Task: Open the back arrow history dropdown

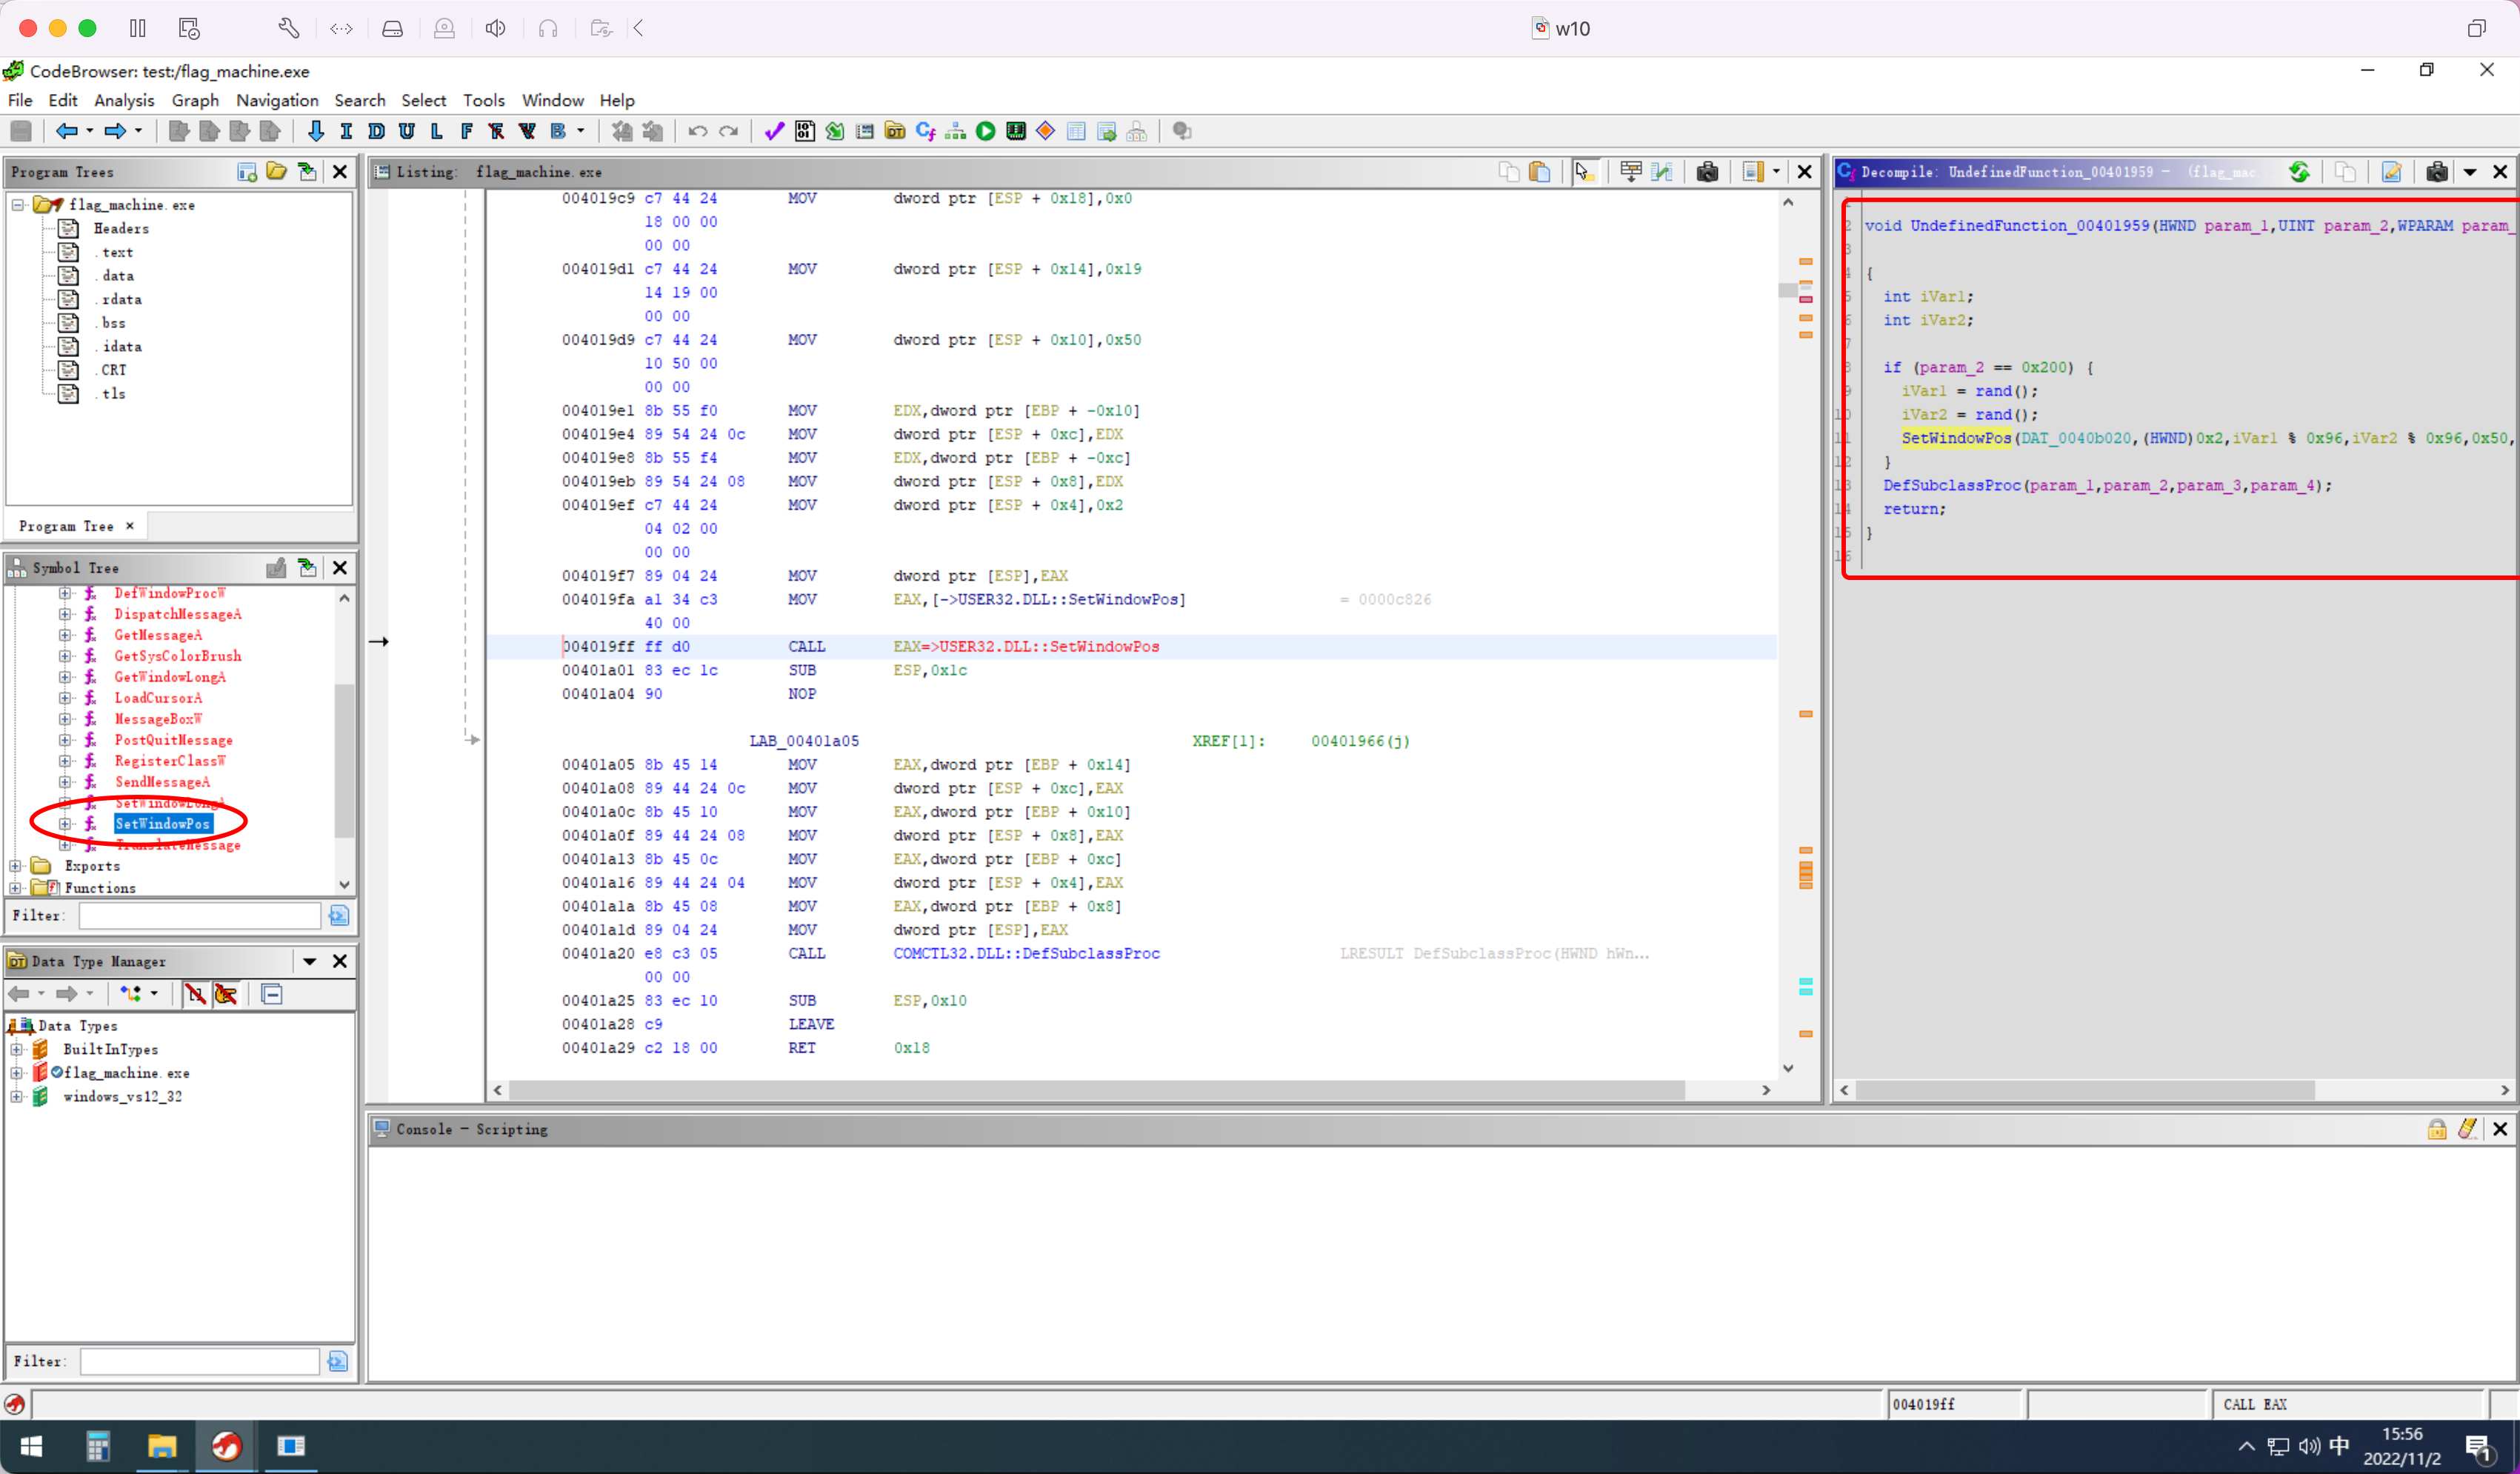Action: point(90,131)
